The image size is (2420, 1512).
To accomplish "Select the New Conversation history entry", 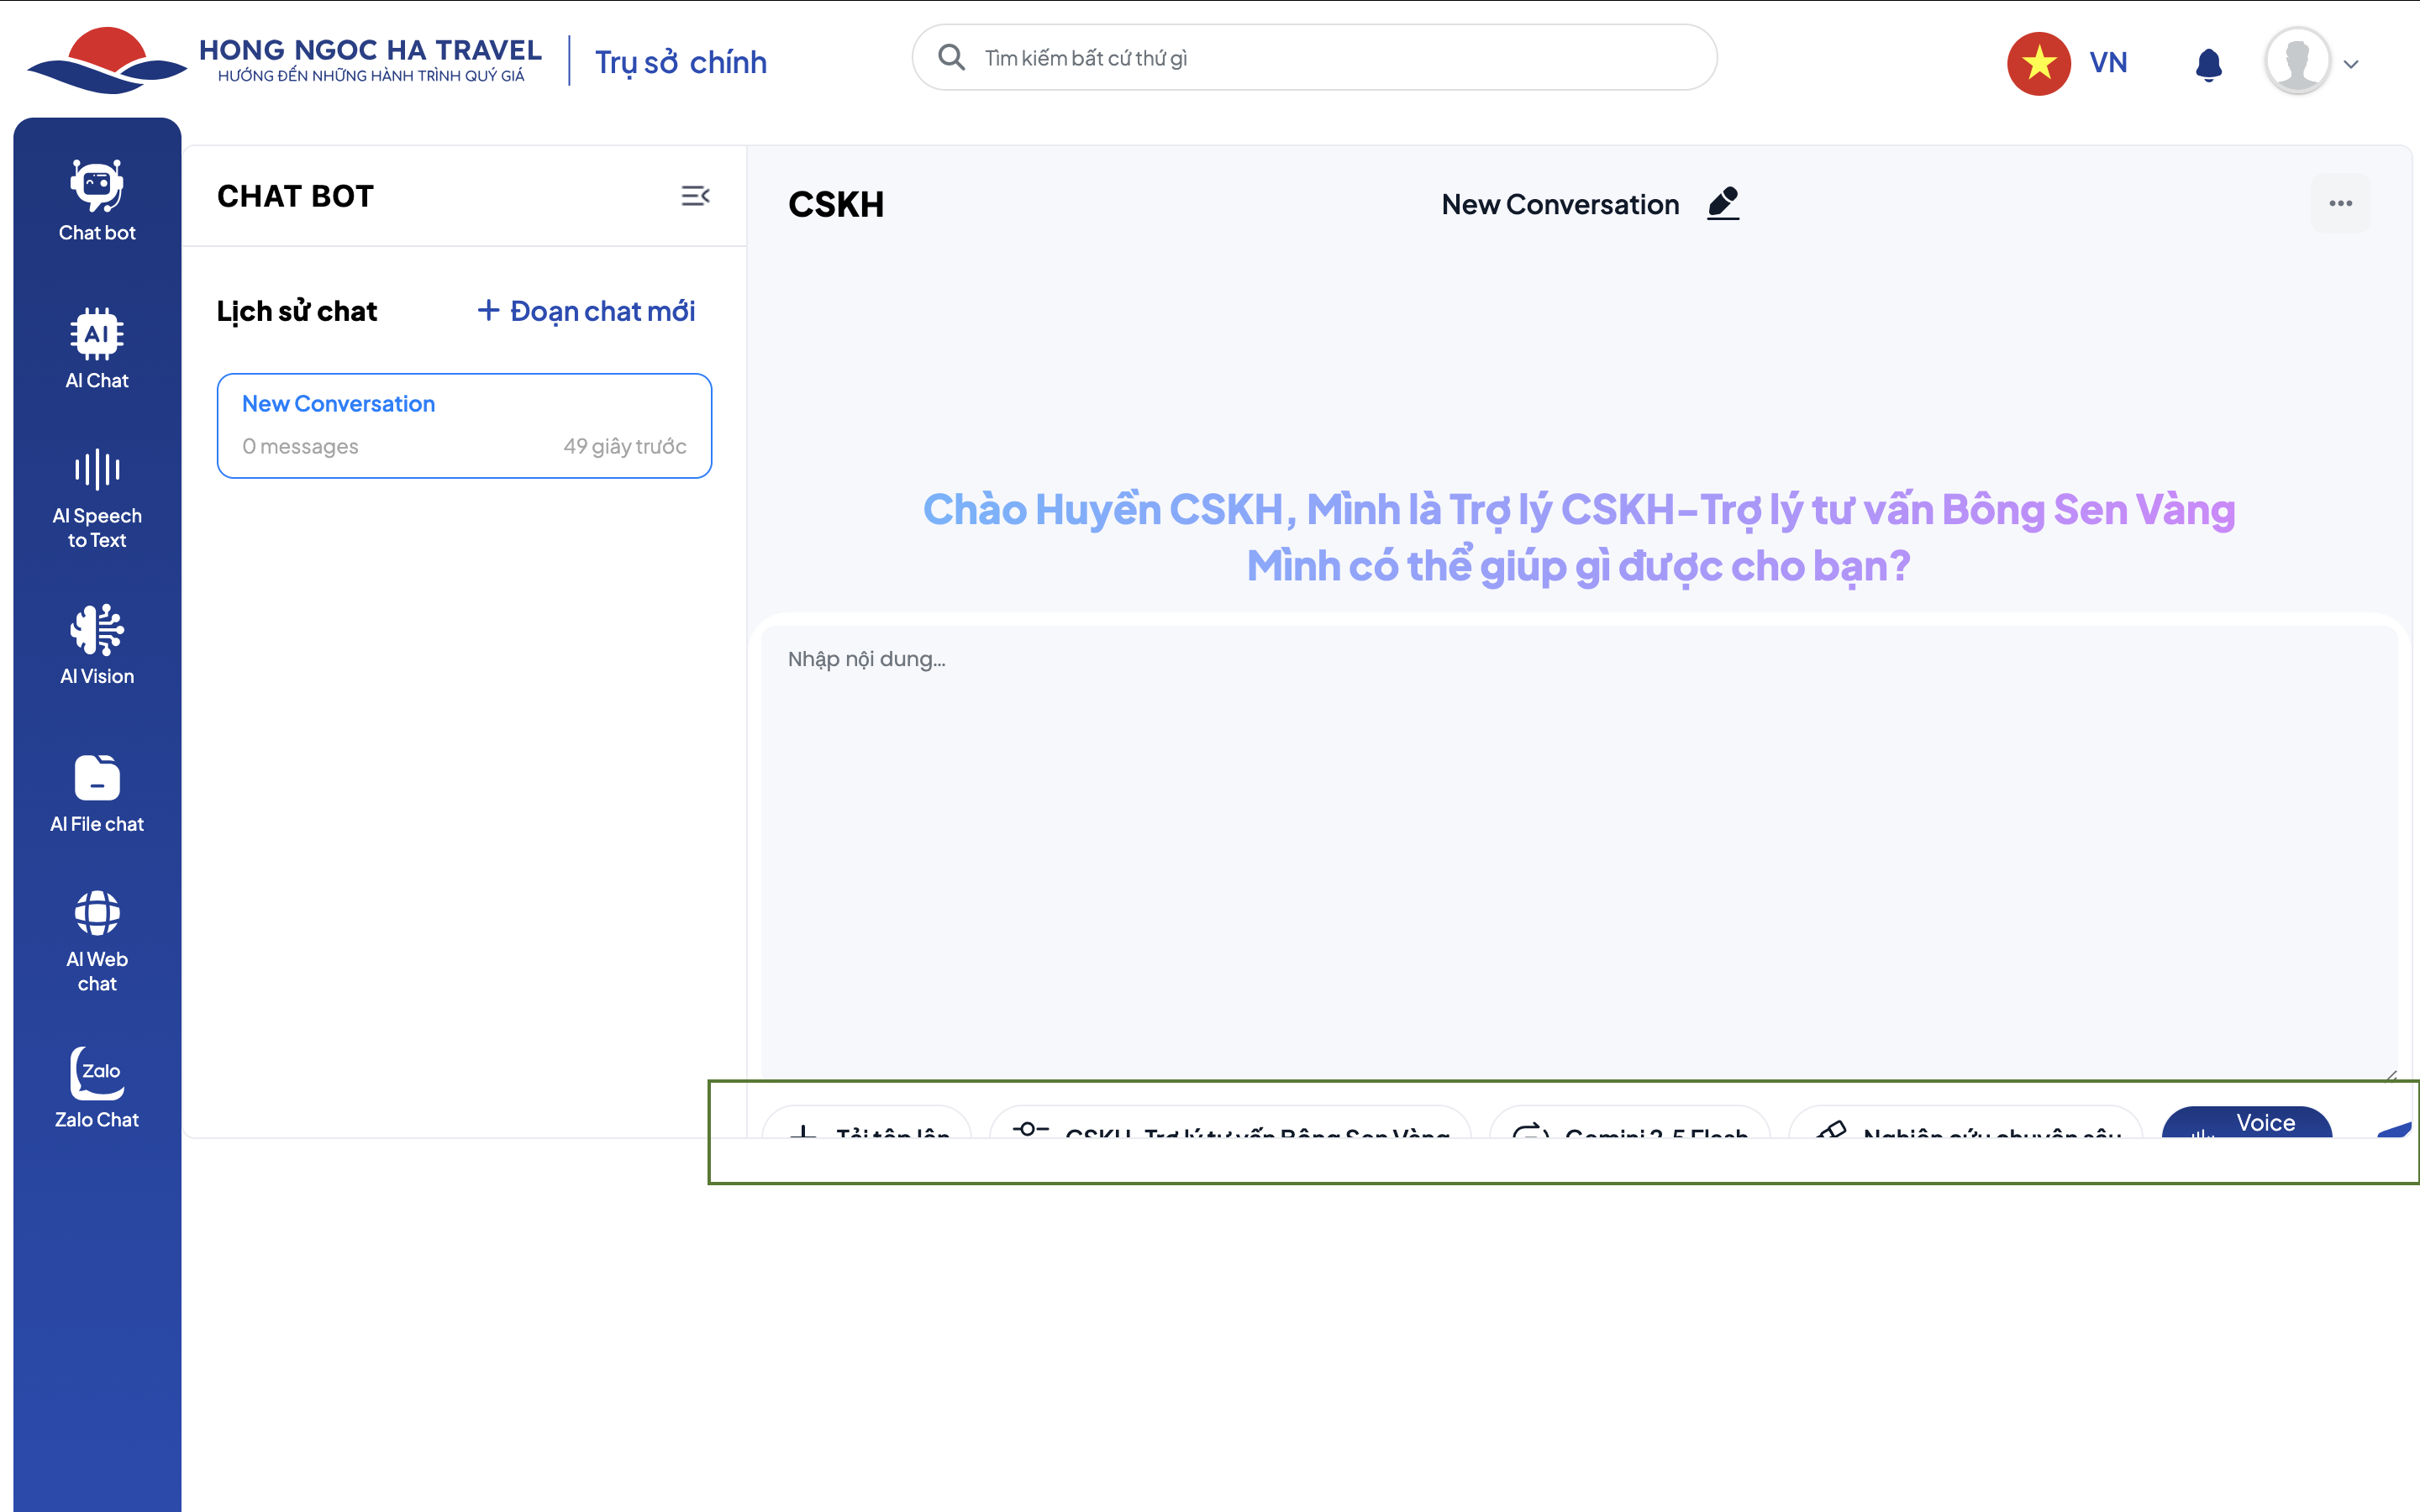I will [x=464, y=425].
